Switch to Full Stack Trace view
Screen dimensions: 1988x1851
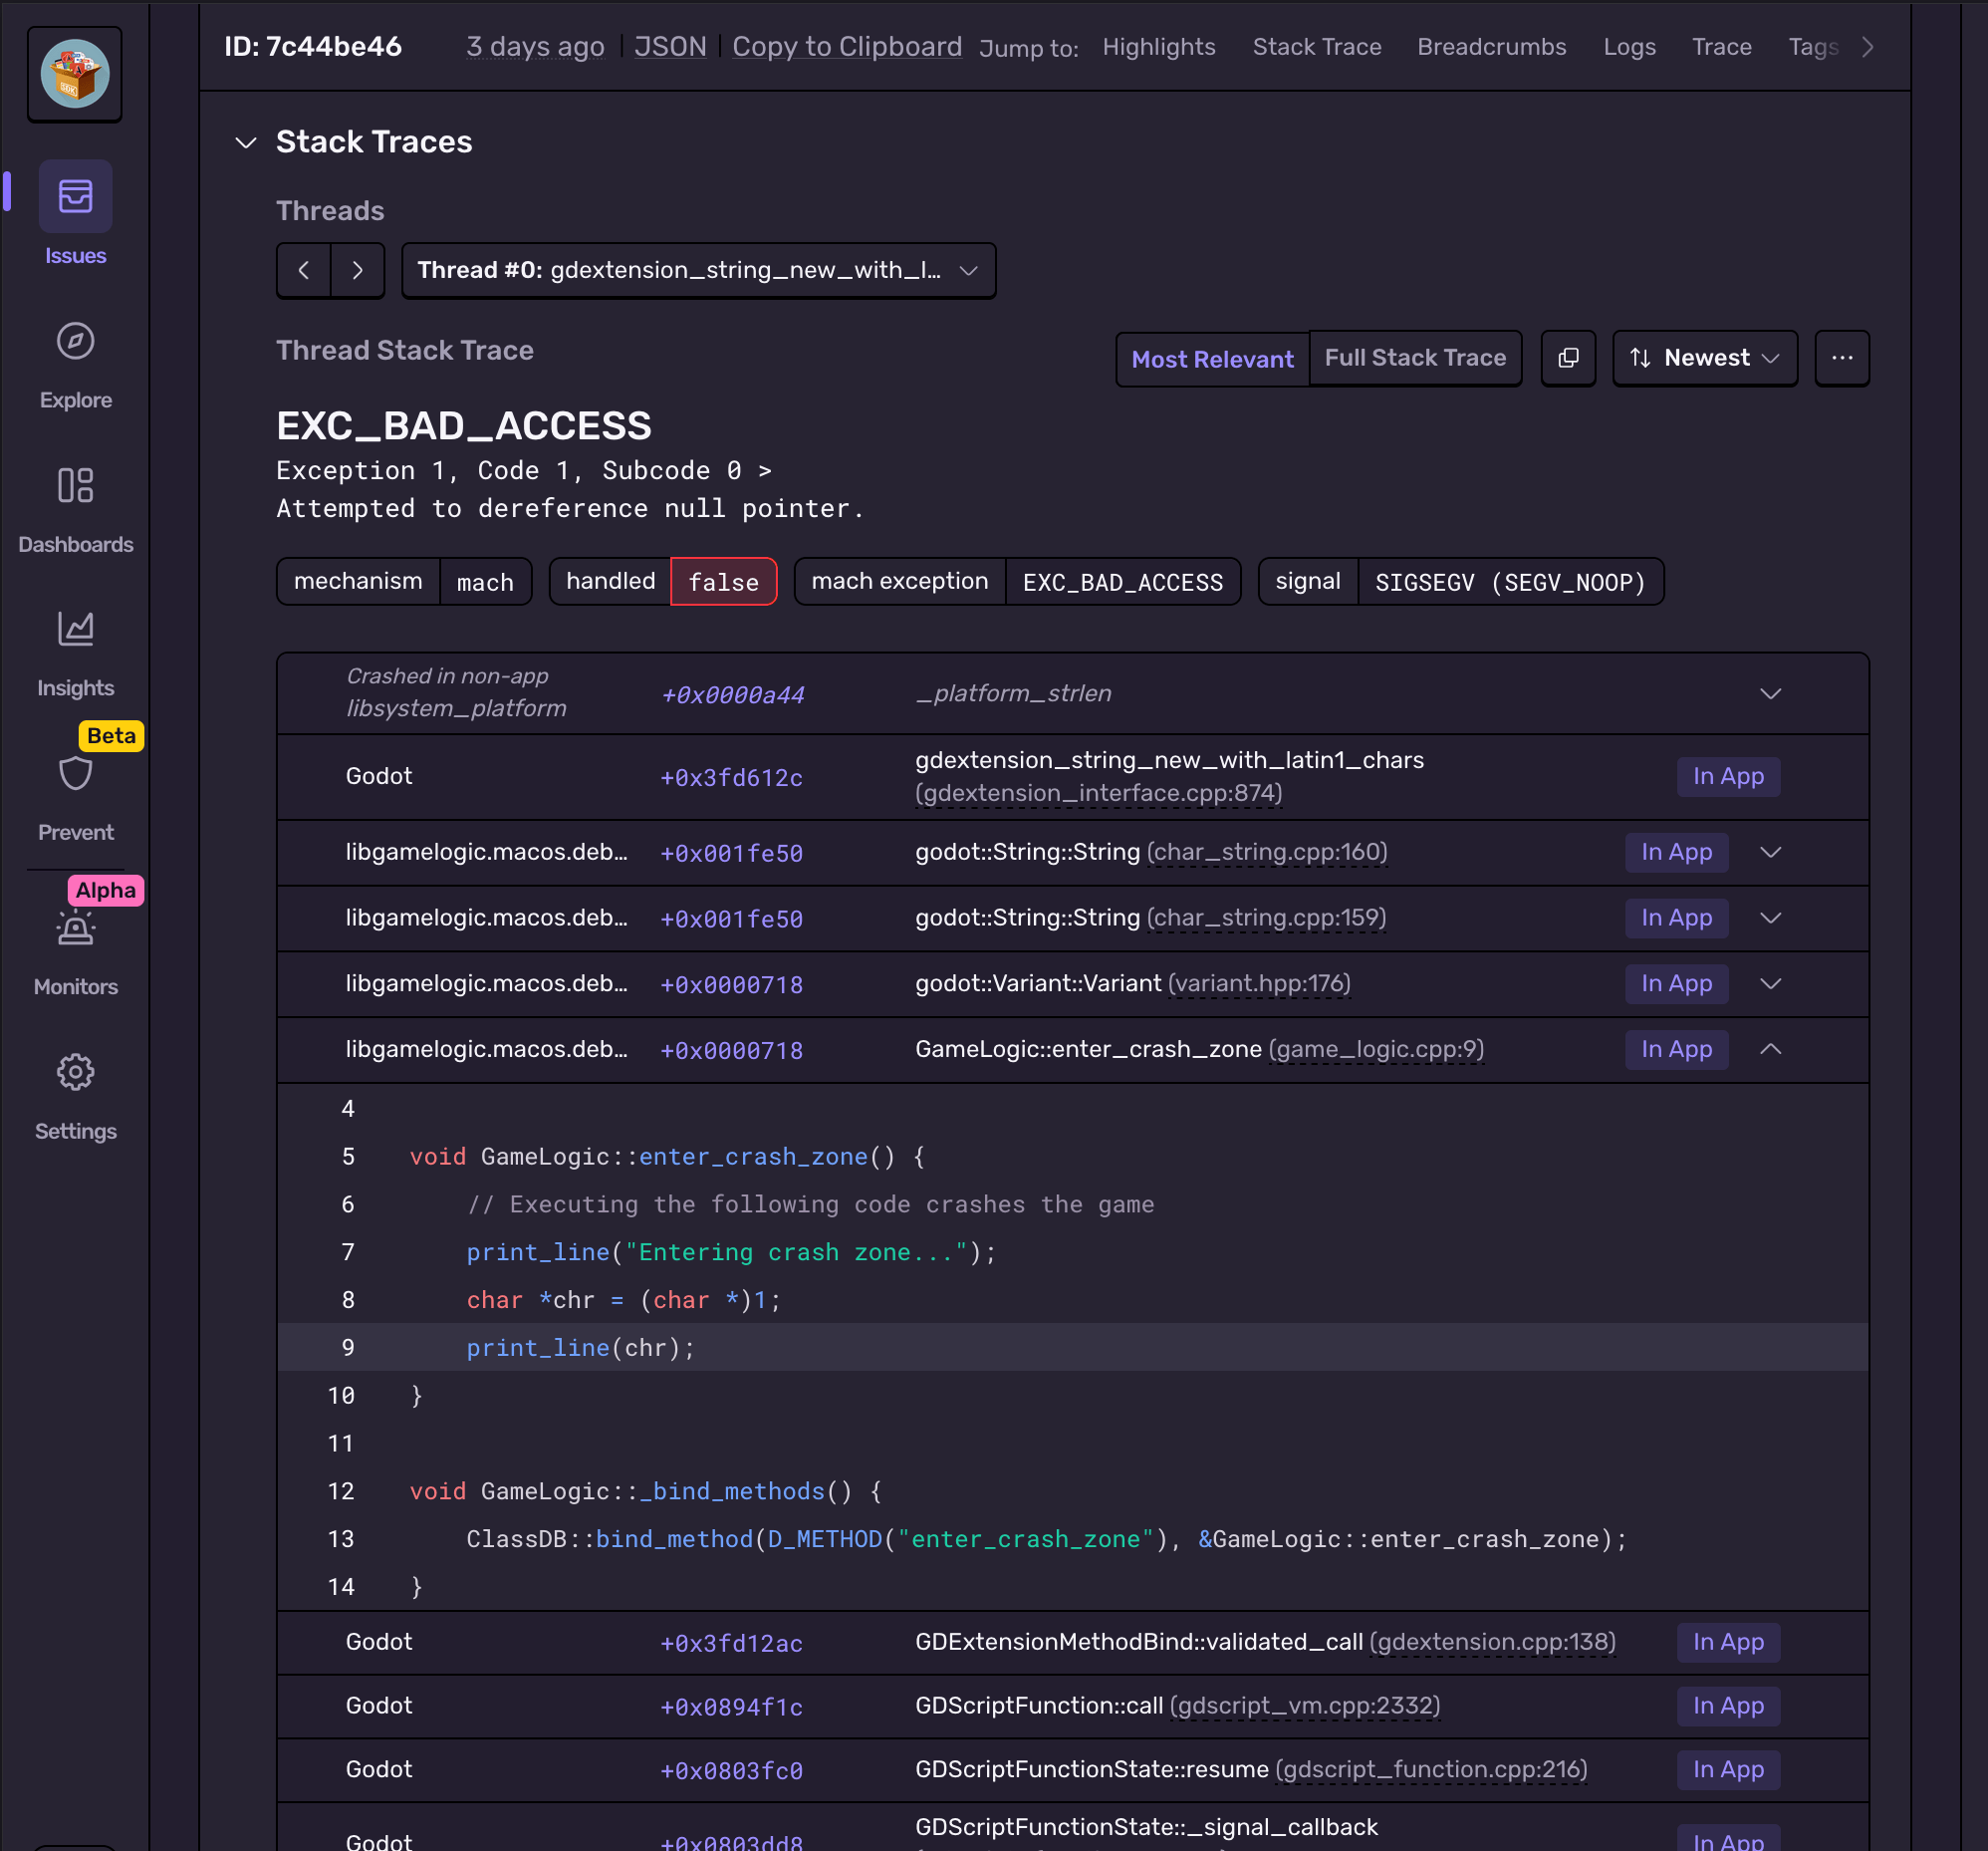(x=1414, y=358)
